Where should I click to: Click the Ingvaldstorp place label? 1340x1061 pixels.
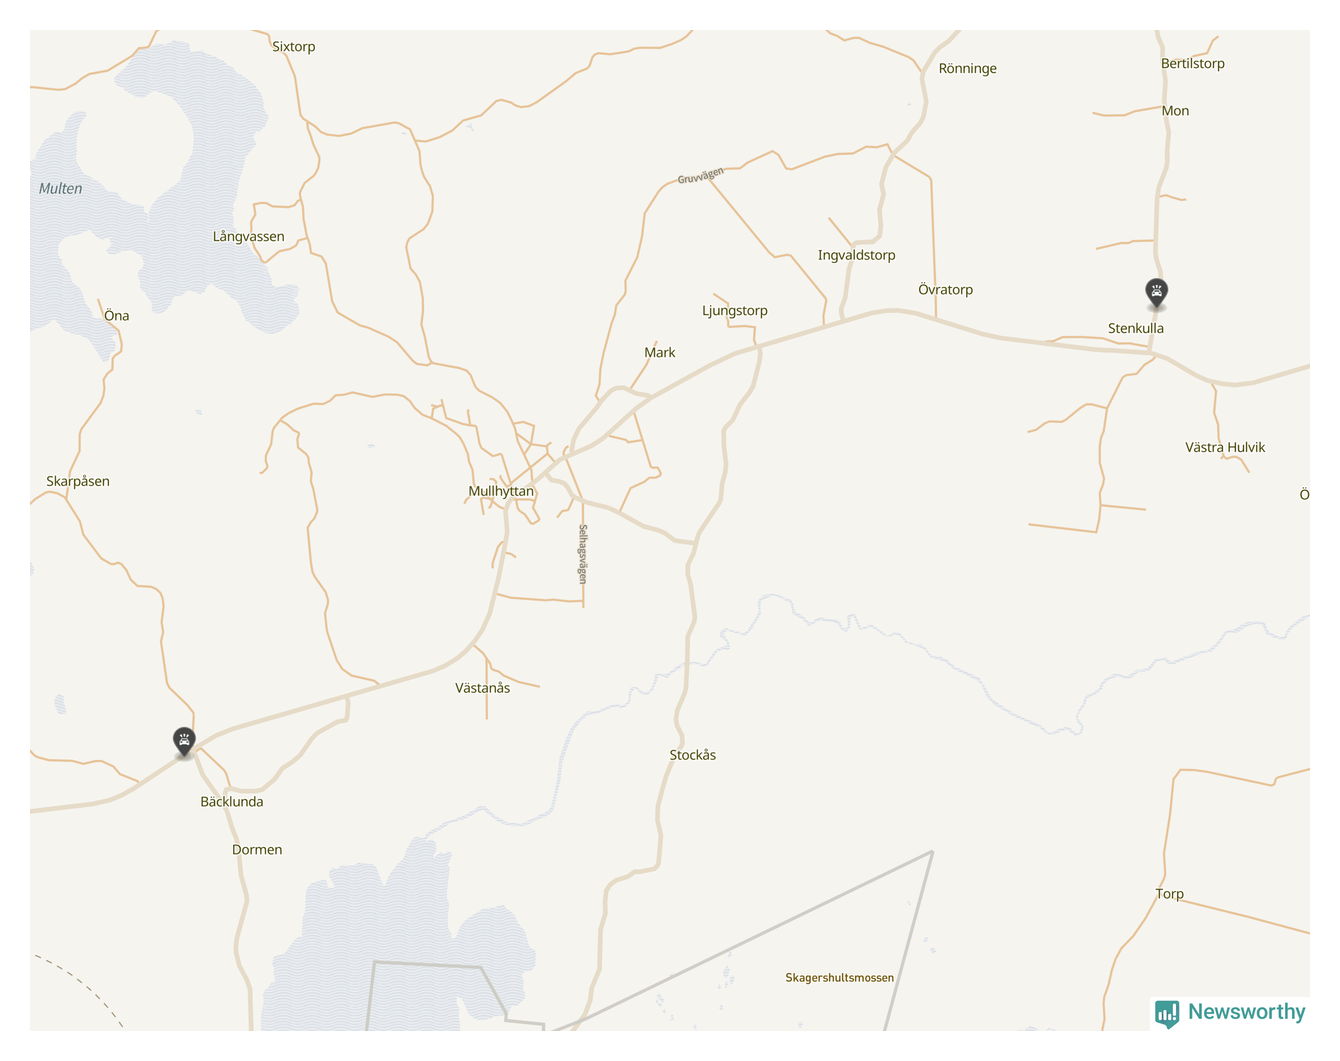coord(856,255)
